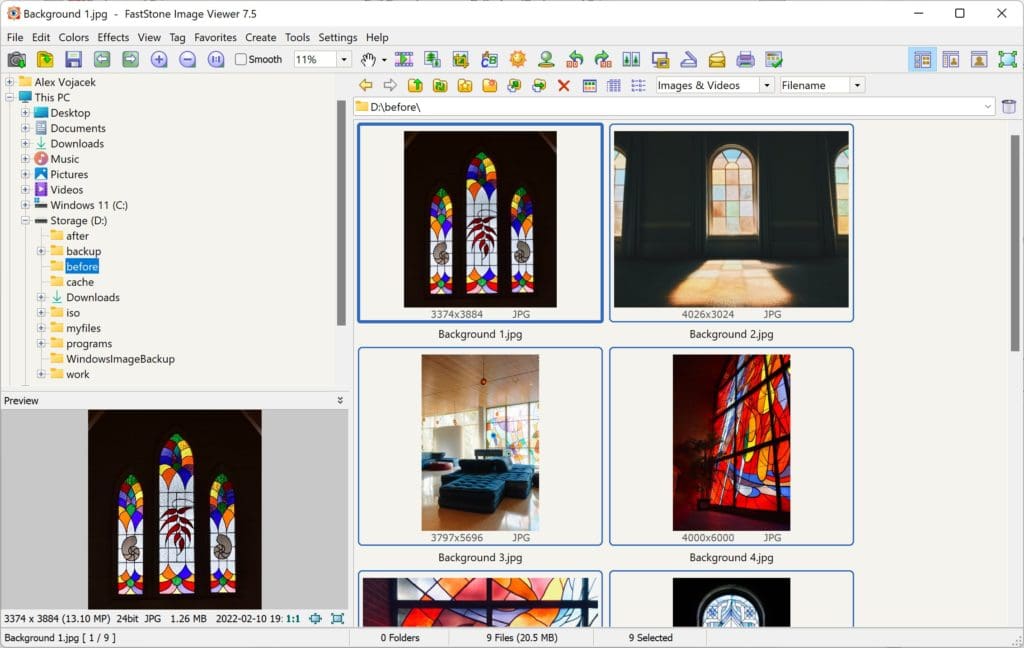Click the screen capture camera icon

(x=16, y=59)
